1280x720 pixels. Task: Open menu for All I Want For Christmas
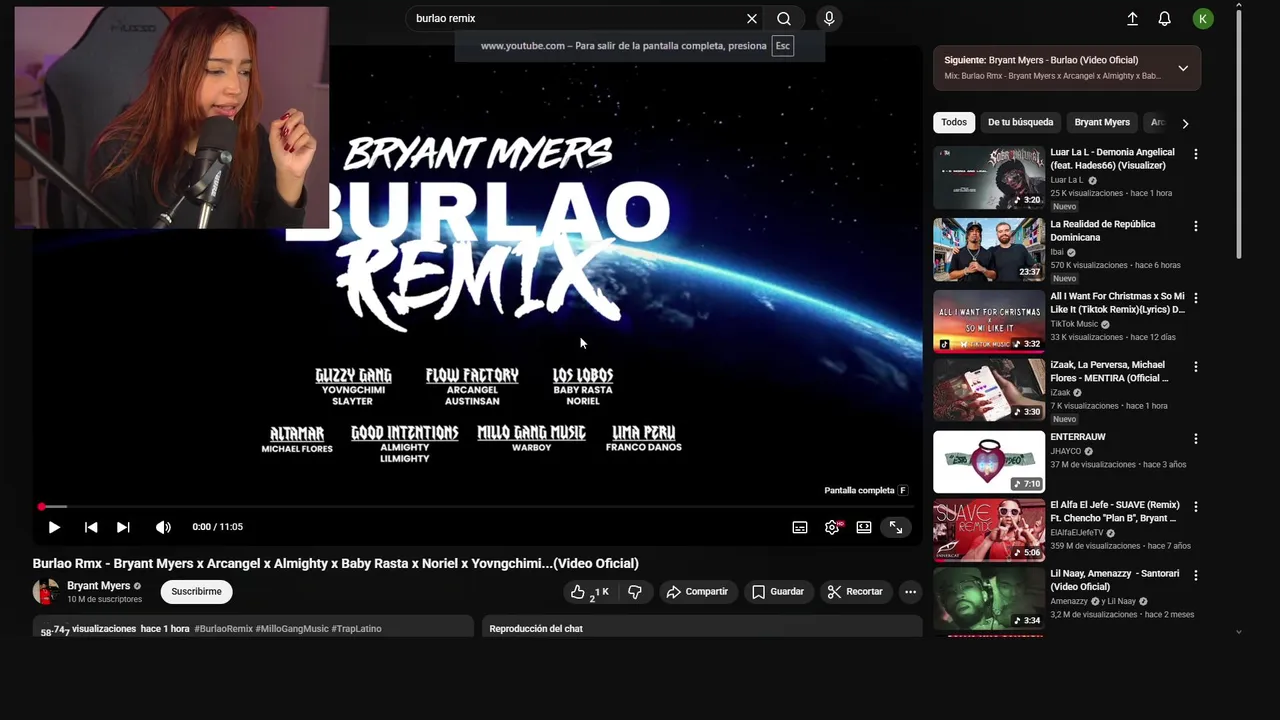[x=1195, y=298]
